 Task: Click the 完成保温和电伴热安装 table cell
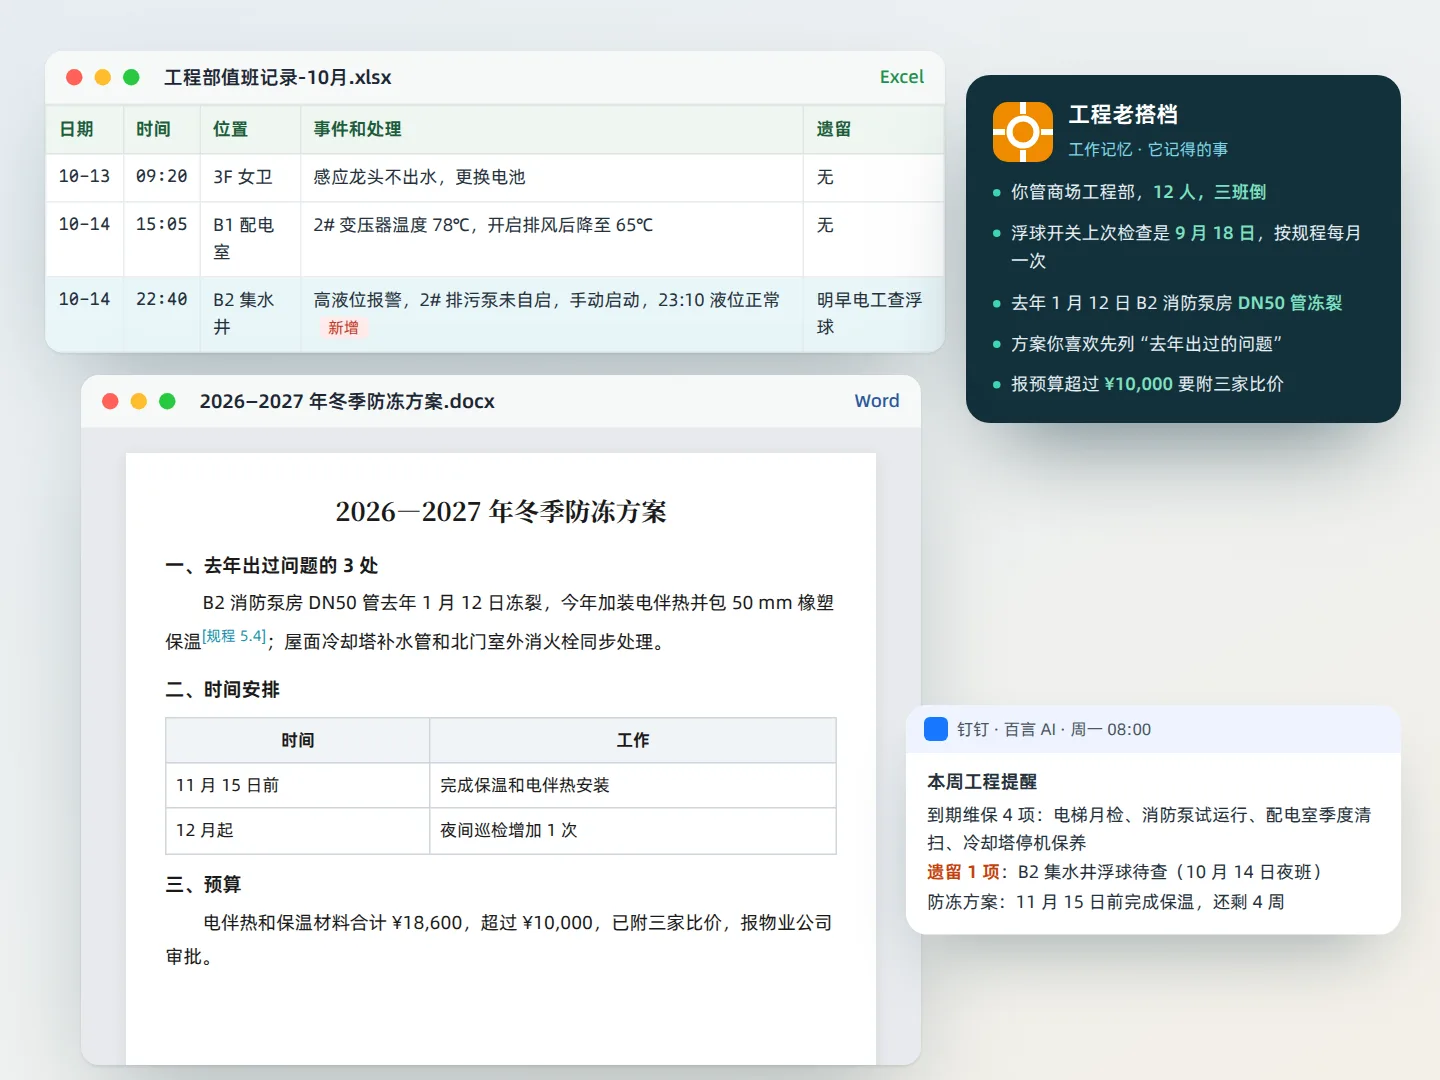coord(633,785)
